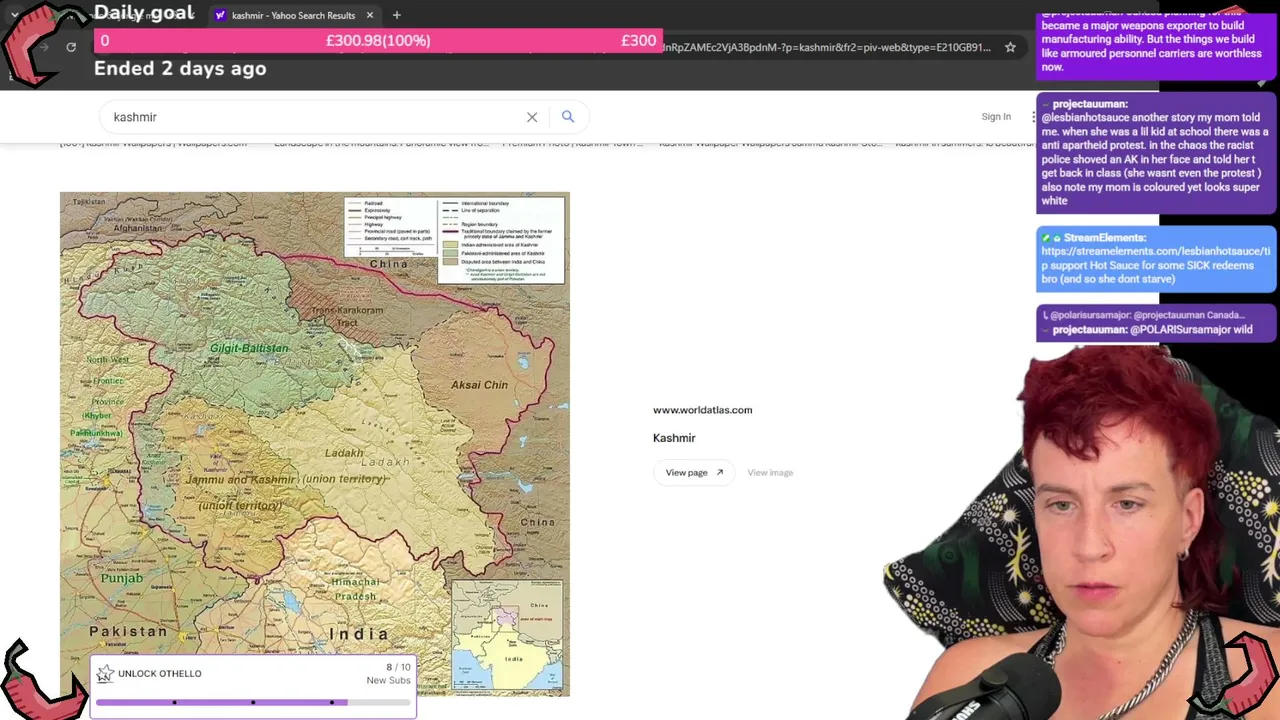Image resolution: width=1280 pixels, height=720 pixels.
Task: Open the Sign In link
Action: click(x=996, y=117)
